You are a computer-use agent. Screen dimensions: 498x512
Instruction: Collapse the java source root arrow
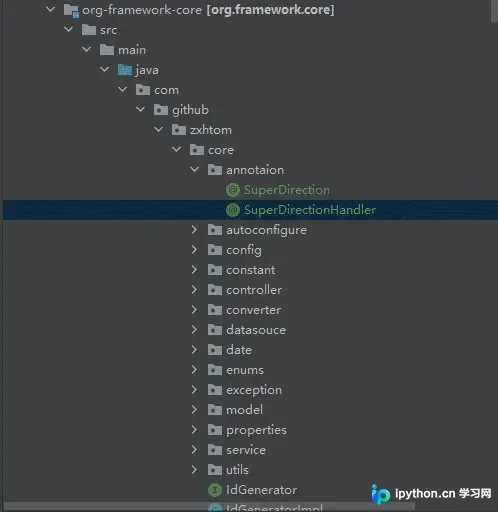coord(105,69)
